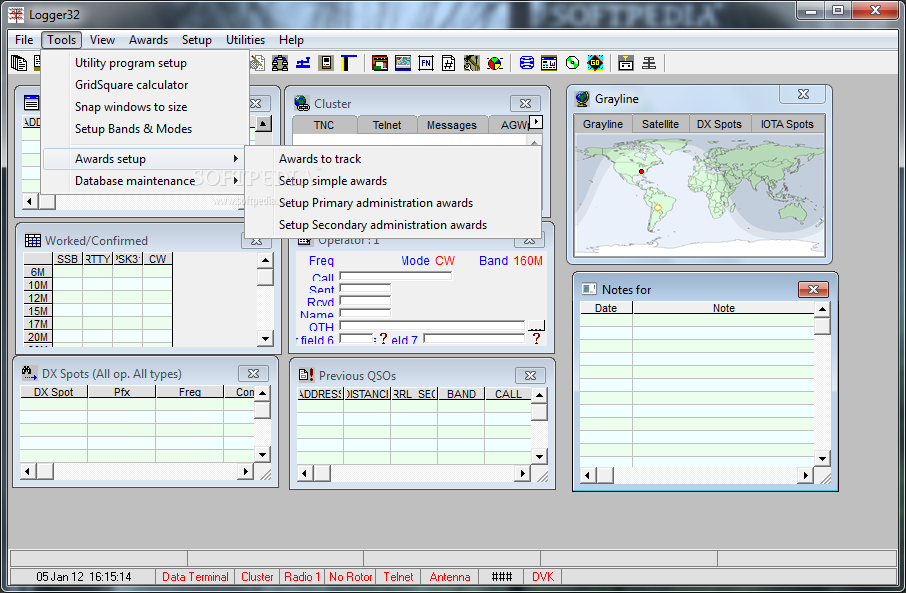Click the Mode CW label
The height and width of the screenshot is (593, 906).
tap(428, 261)
